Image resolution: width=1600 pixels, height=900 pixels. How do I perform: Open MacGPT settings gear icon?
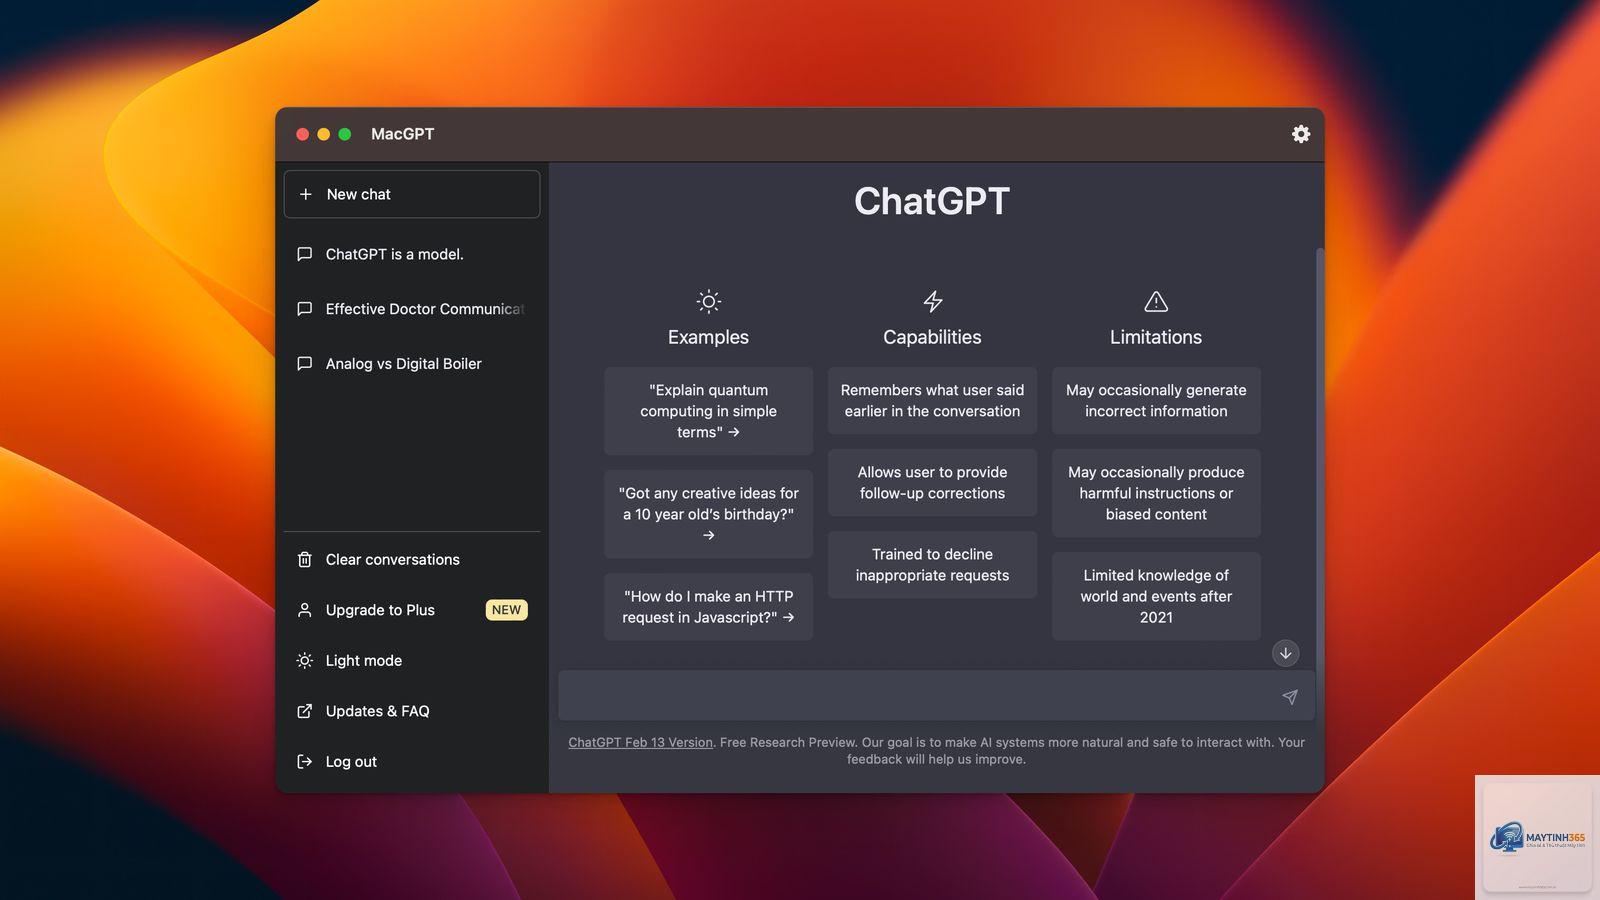[1300, 134]
